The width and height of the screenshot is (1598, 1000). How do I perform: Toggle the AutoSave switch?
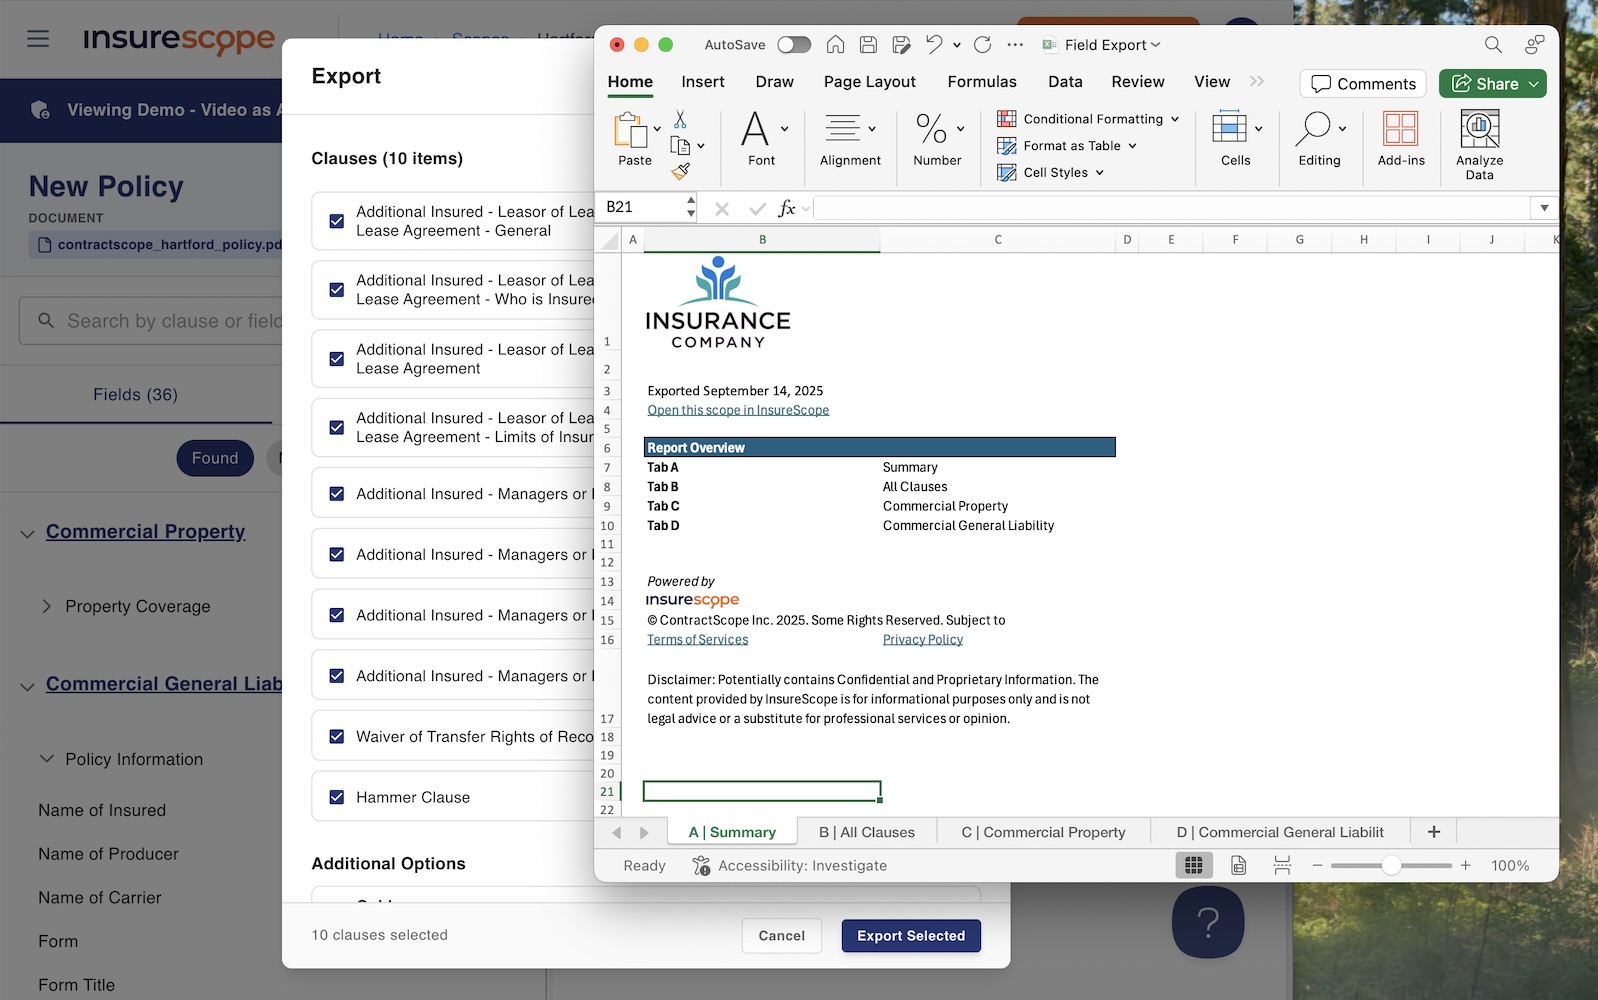(793, 44)
